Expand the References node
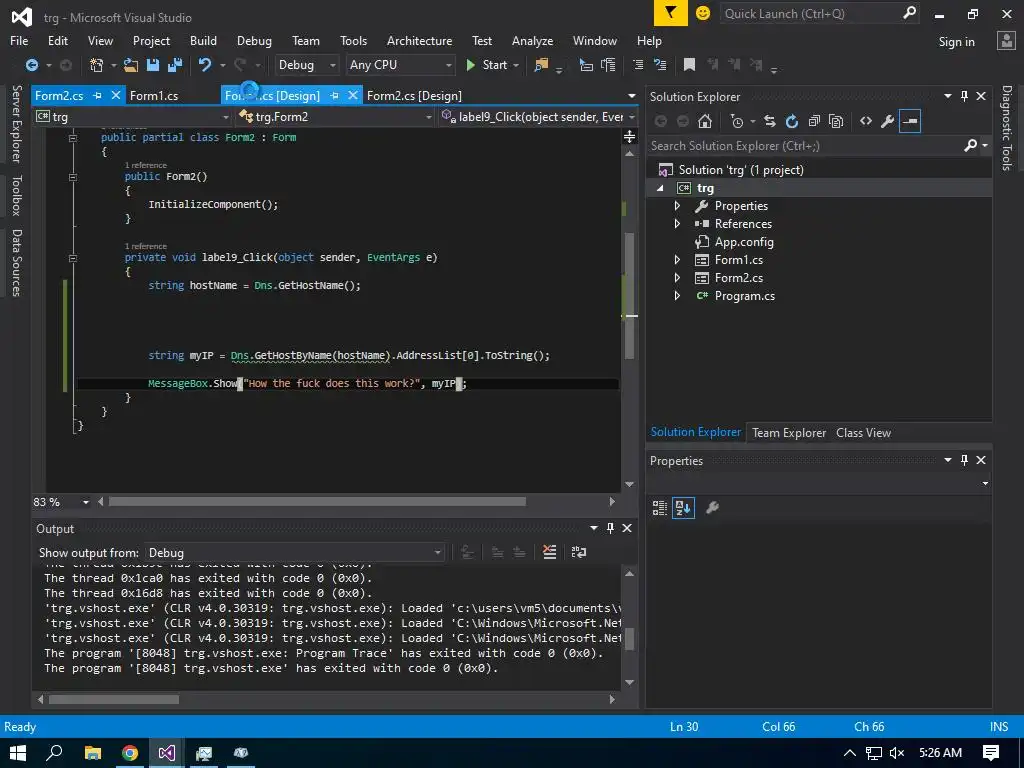 (x=677, y=224)
